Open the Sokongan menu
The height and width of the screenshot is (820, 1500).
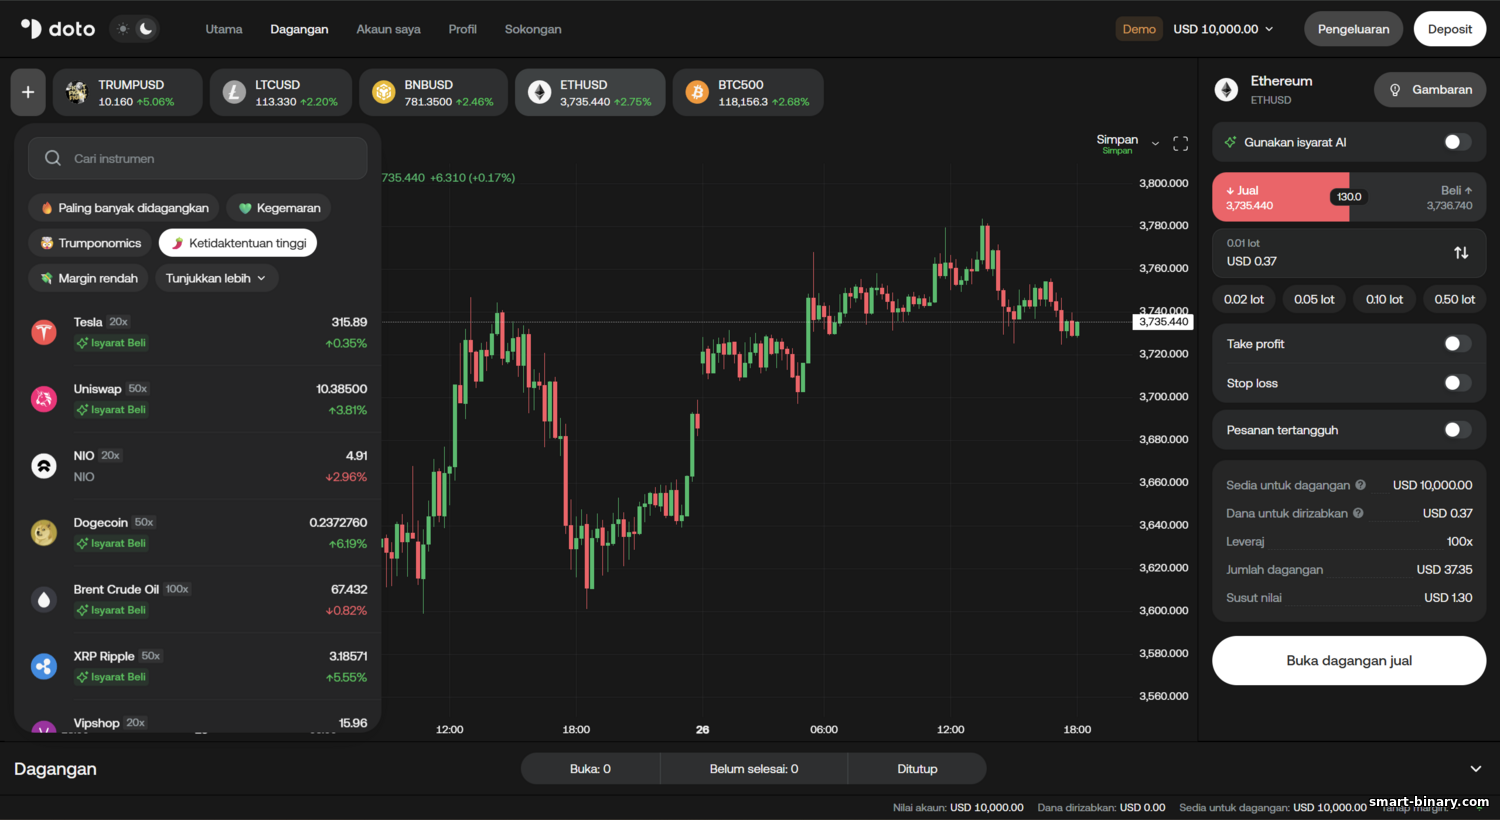(533, 29)
